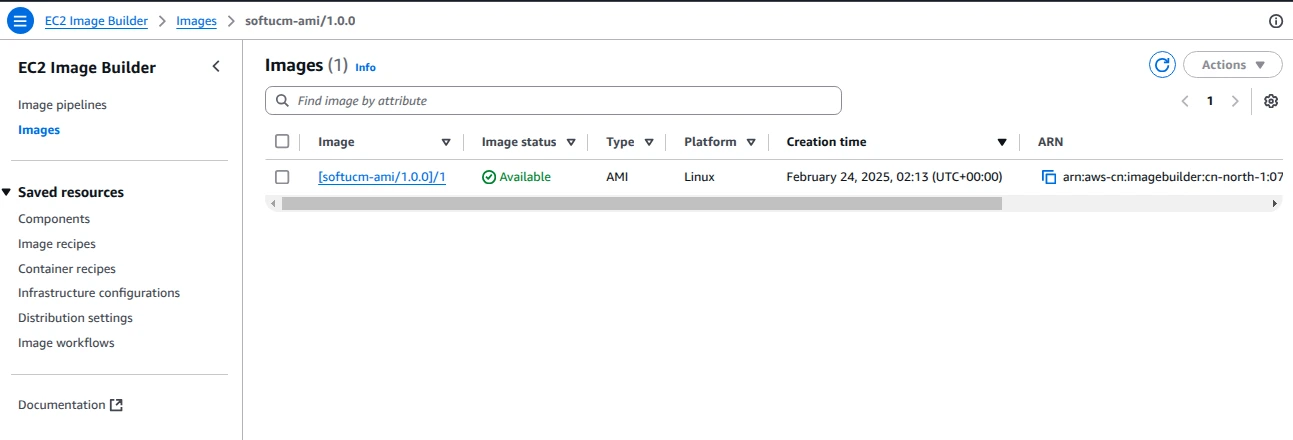Viewport: 1293px width, 440px height.
Task: Click page number 1
Action: tap(1210, 101)
